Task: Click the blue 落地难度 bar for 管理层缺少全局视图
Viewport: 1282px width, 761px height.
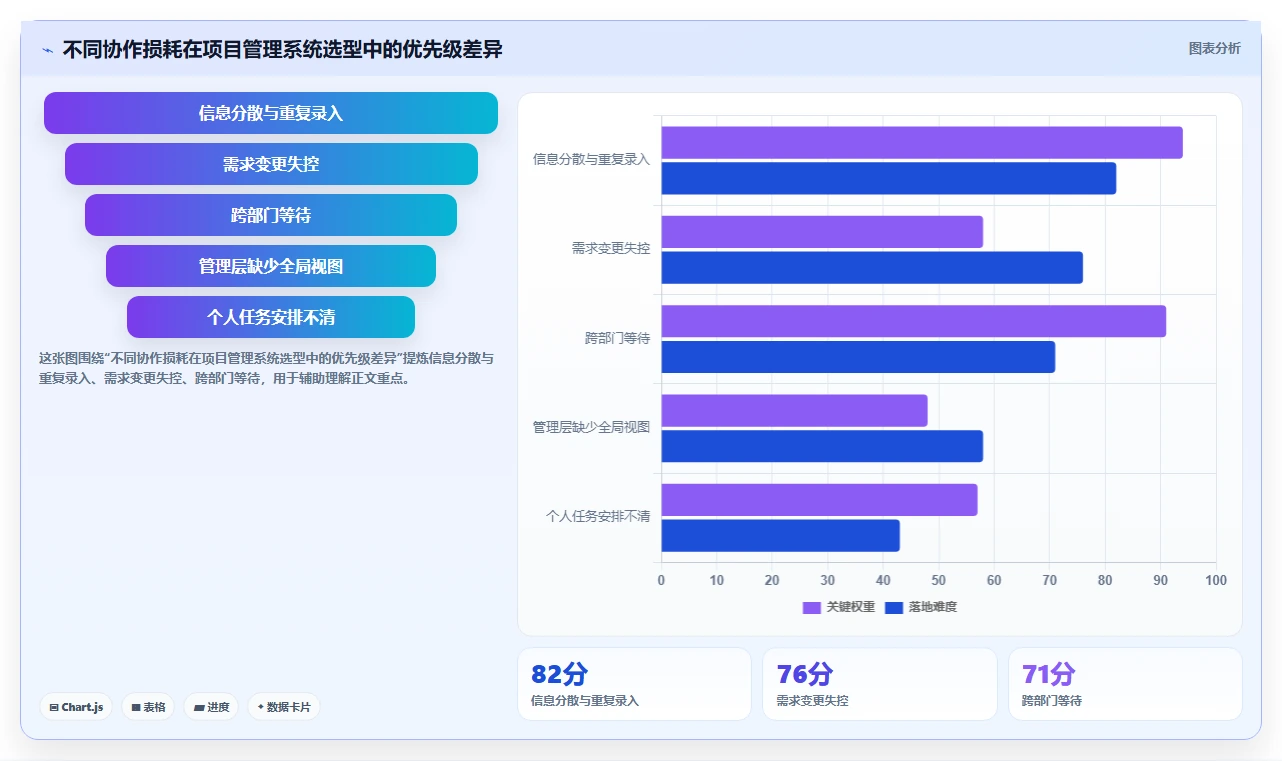Action: point(822,447)
